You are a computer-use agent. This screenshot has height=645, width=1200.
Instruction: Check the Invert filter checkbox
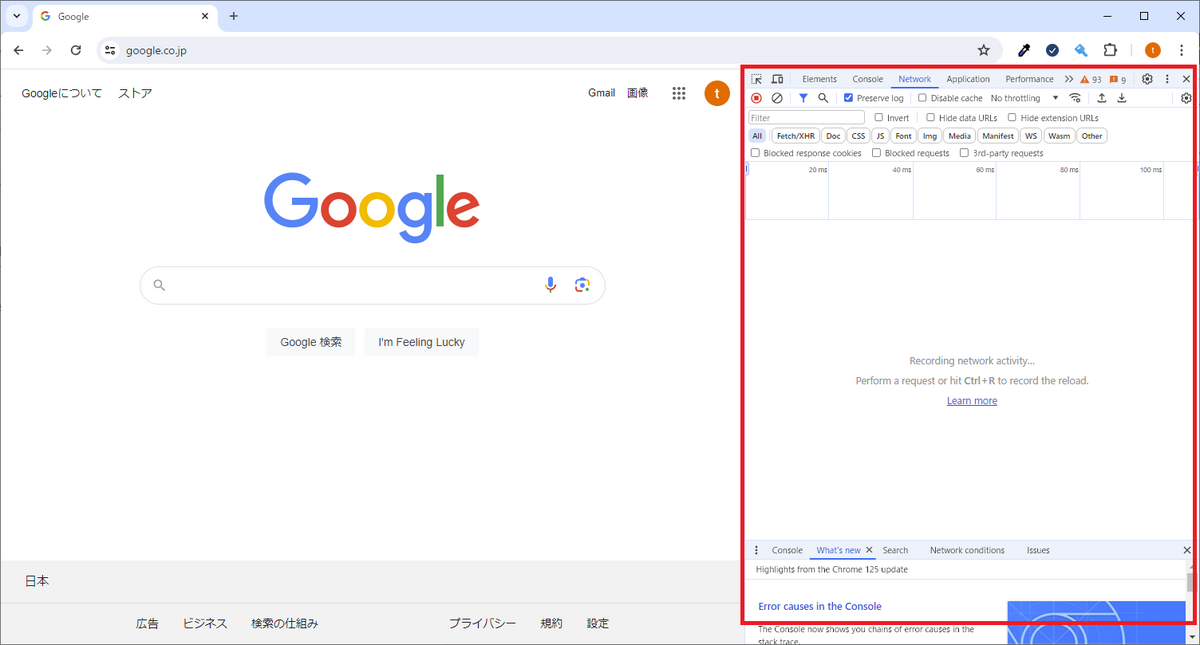879,118
